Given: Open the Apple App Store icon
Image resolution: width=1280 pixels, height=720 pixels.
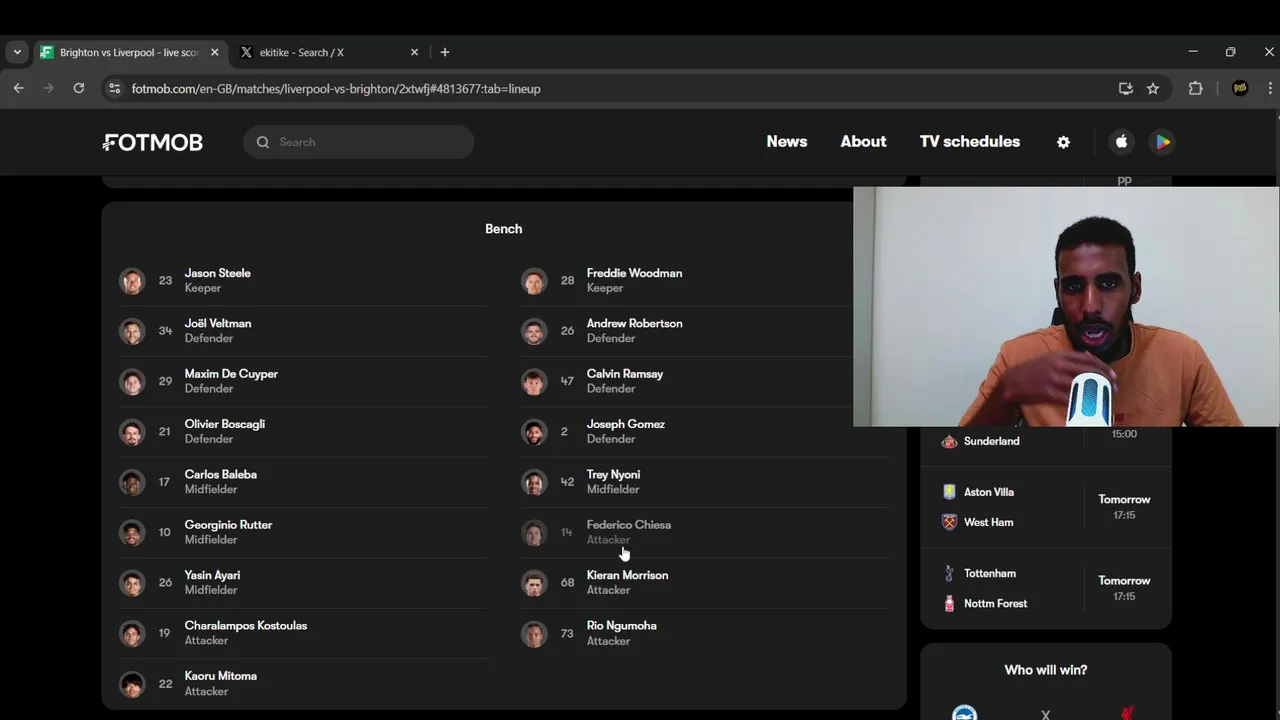Looking at the screenshot, I should coord(1121,142).
